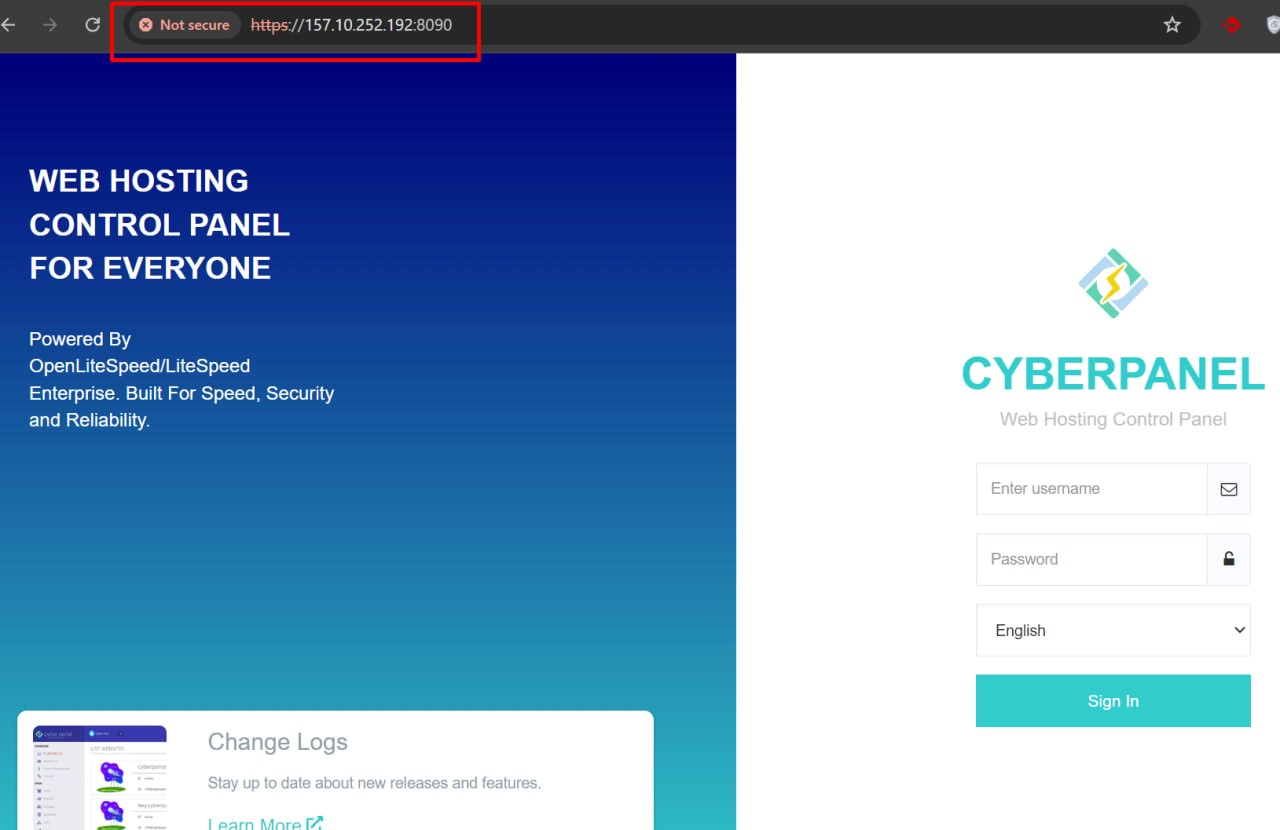Click the red browser extension icon
Screen dimensions: 1280x830
(x=1231, y=25)
